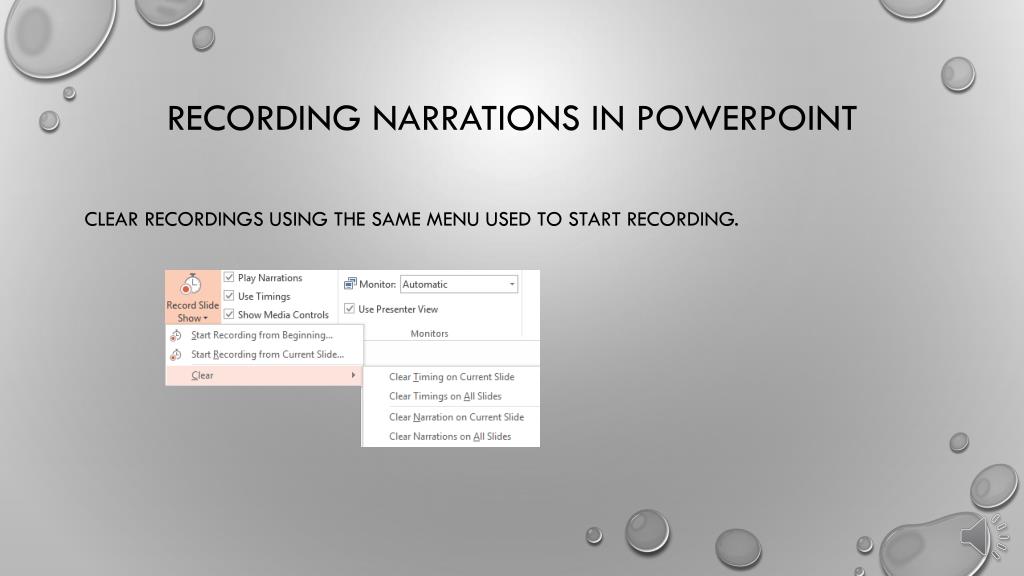The width and height of the screenshot is (1024, 576).
Task: Click the icon beside Start Recording from Beginning
Action: (176, 335)
